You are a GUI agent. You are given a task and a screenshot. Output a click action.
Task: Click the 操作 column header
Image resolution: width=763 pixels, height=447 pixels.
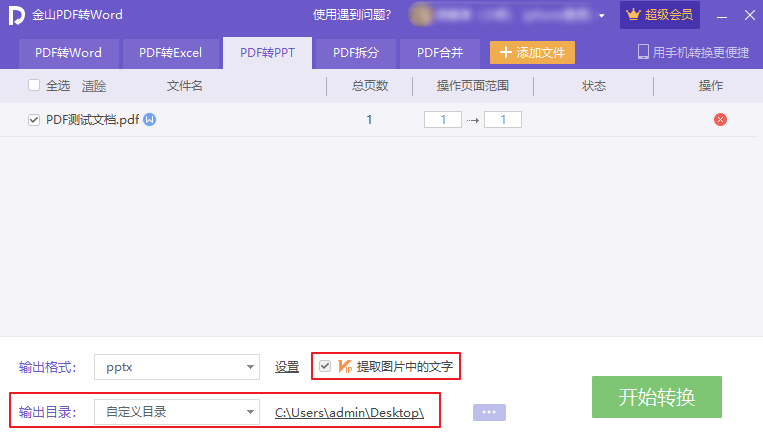click(x=710, y=86)
